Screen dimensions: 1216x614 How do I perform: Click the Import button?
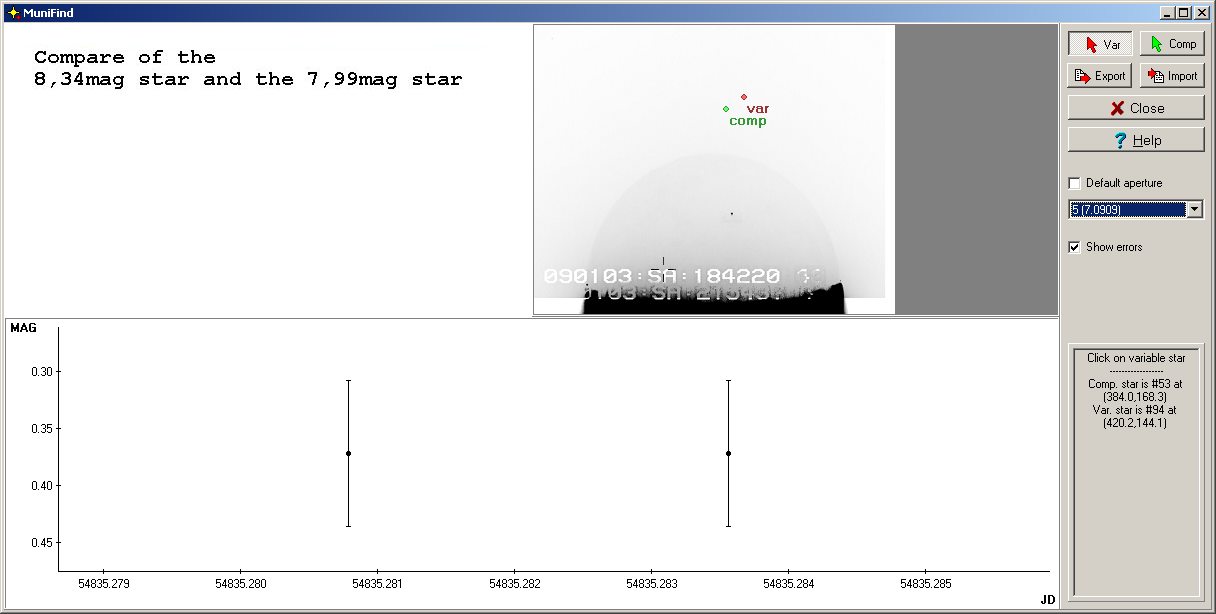click(x=1172, y=76)
